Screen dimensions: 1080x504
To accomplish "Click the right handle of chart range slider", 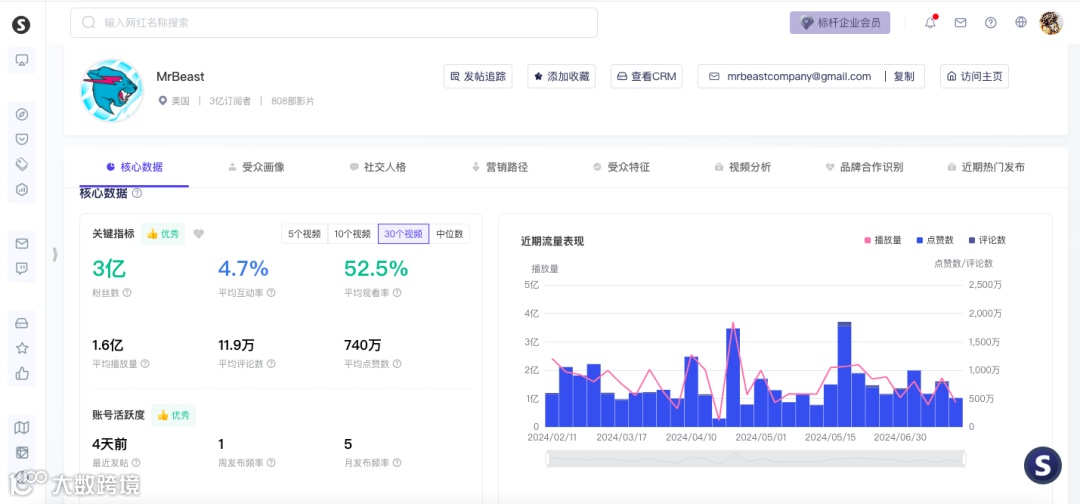I will 963,459.
